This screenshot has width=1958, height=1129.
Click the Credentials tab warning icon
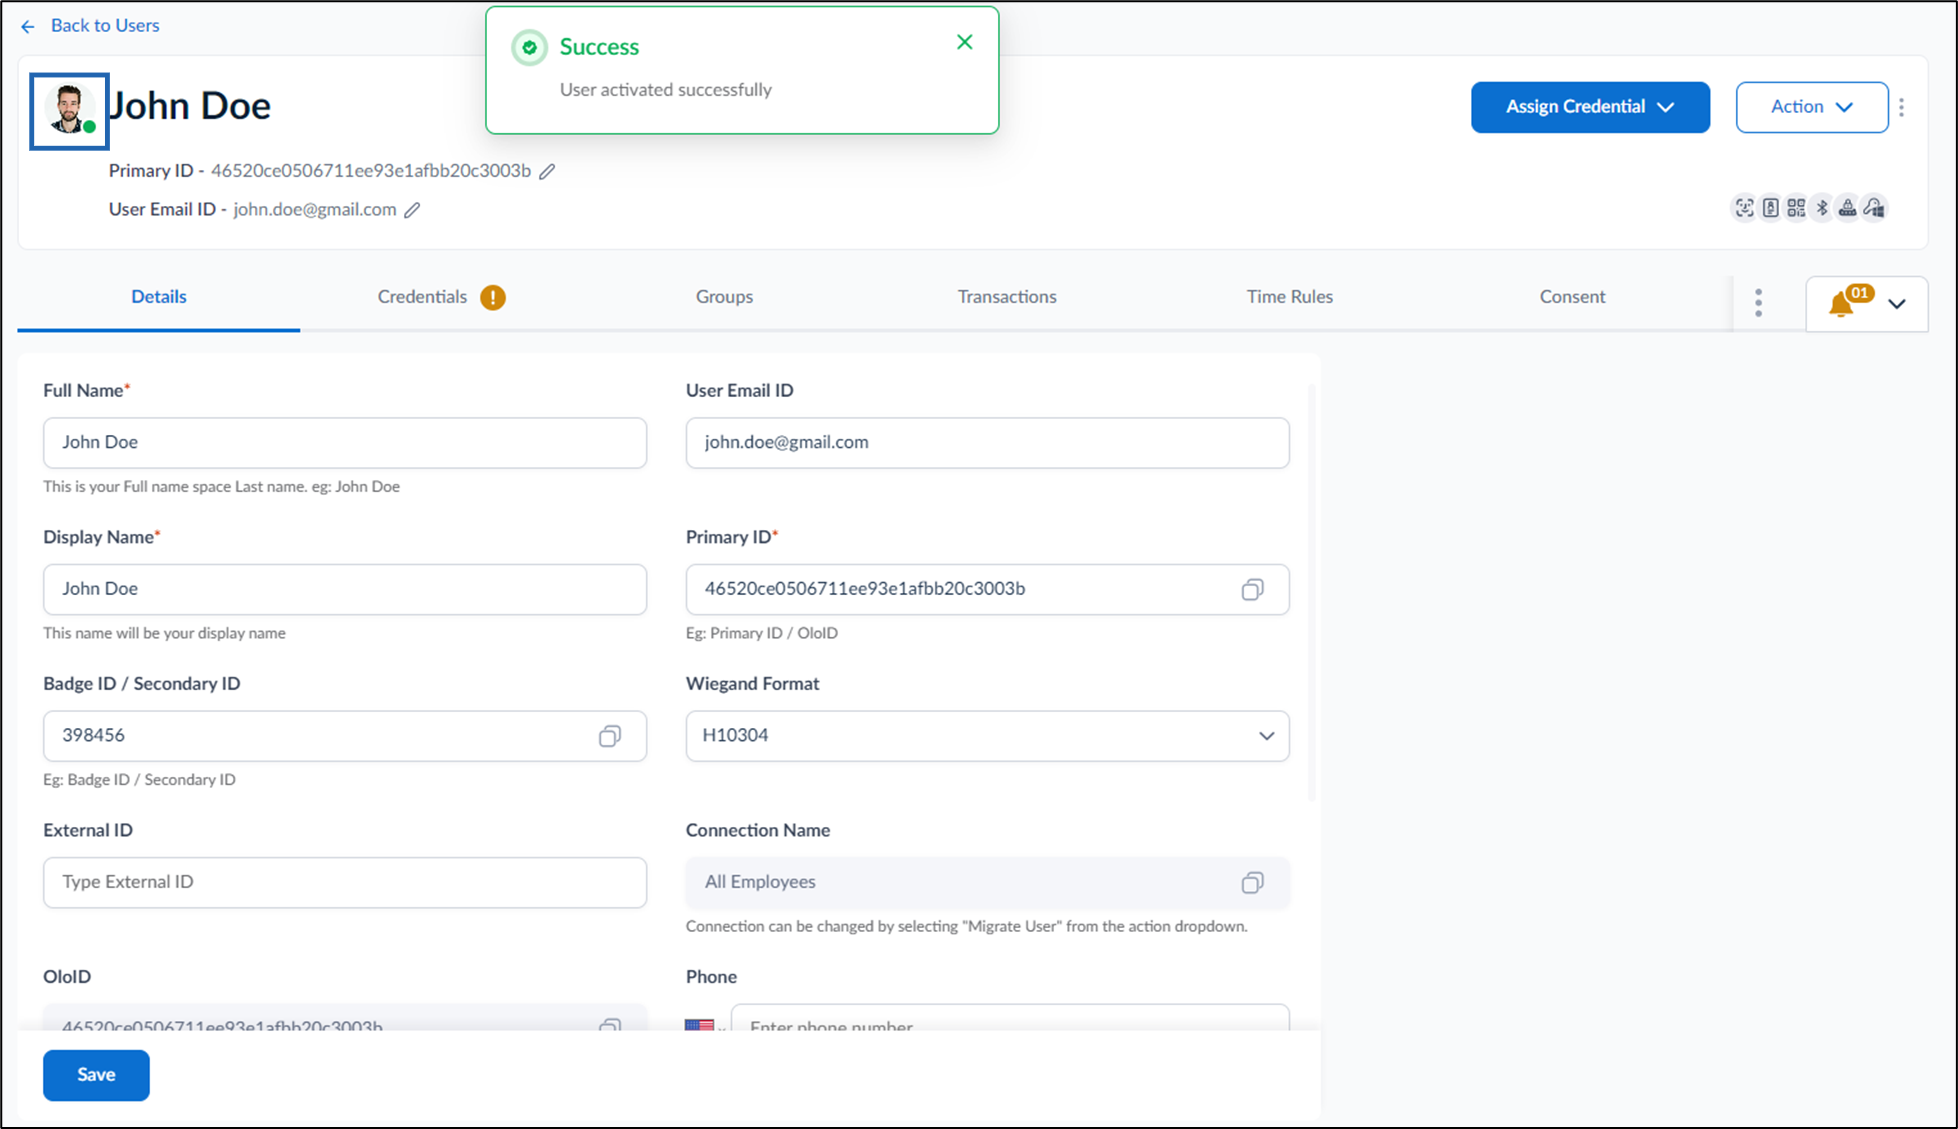493,297
